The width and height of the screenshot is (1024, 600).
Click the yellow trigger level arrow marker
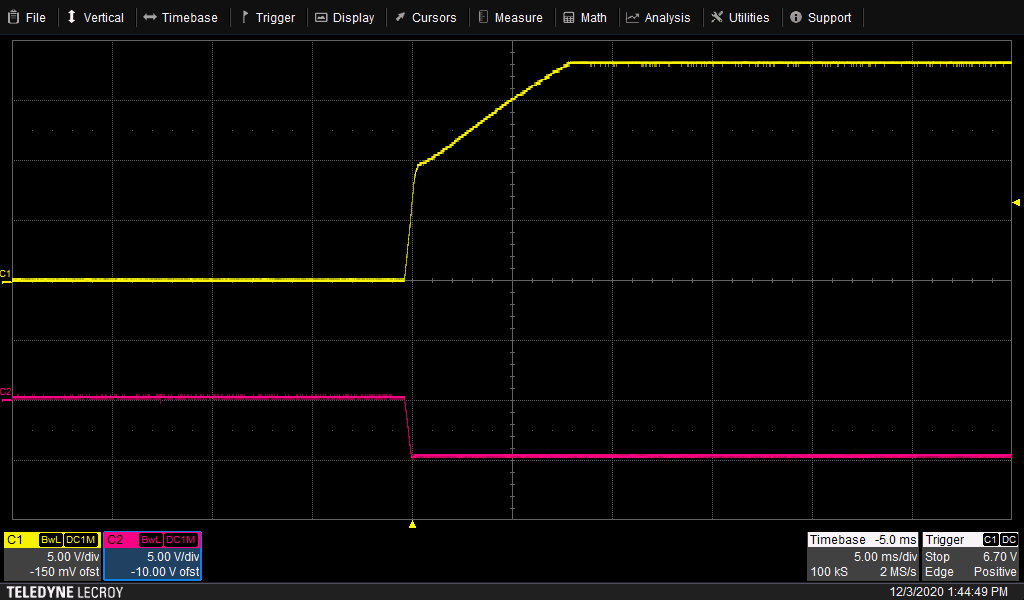pos(1016,200)
